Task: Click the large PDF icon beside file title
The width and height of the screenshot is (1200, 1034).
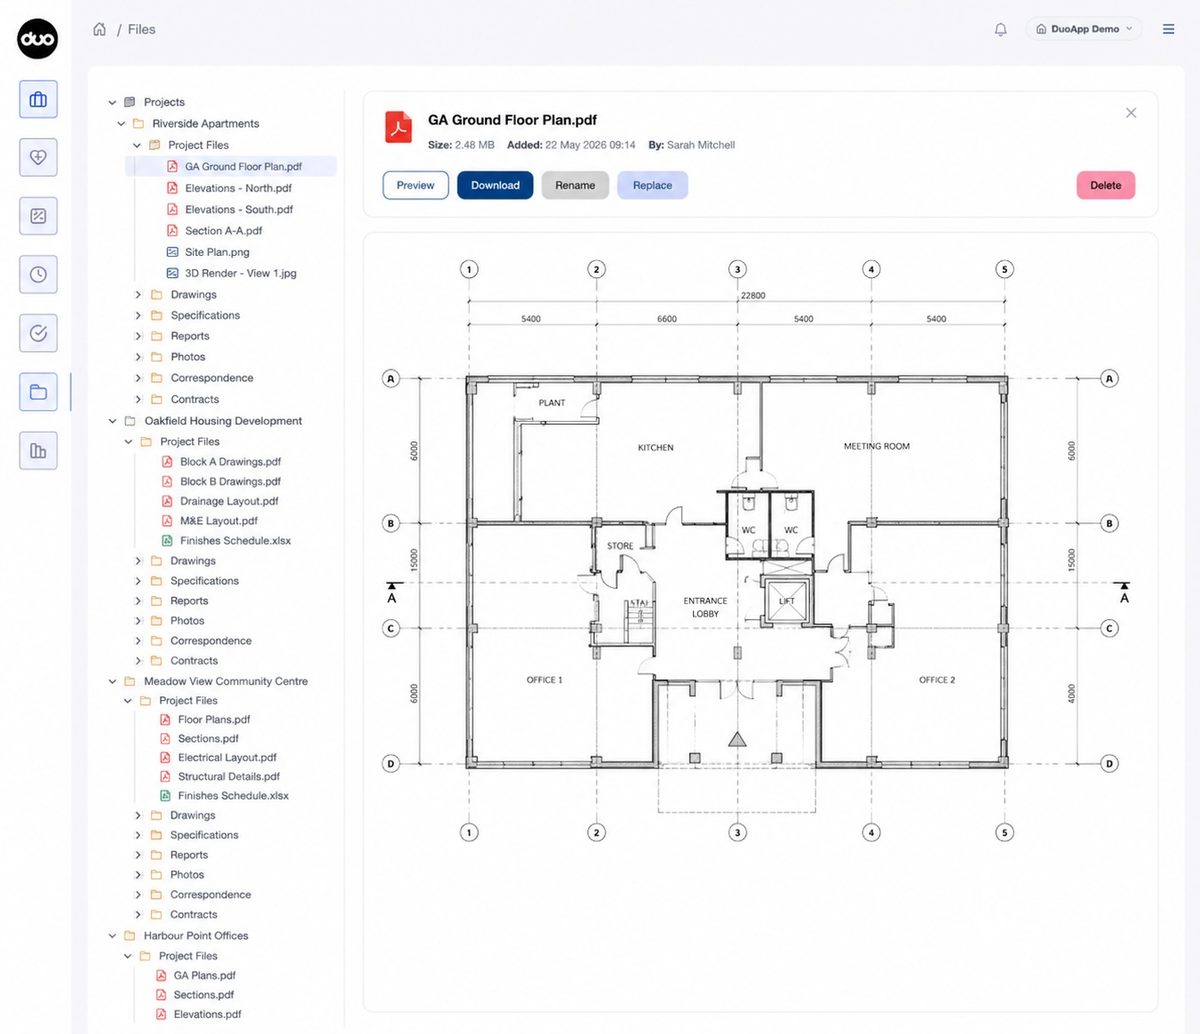Action: click(x=399, y=128)
